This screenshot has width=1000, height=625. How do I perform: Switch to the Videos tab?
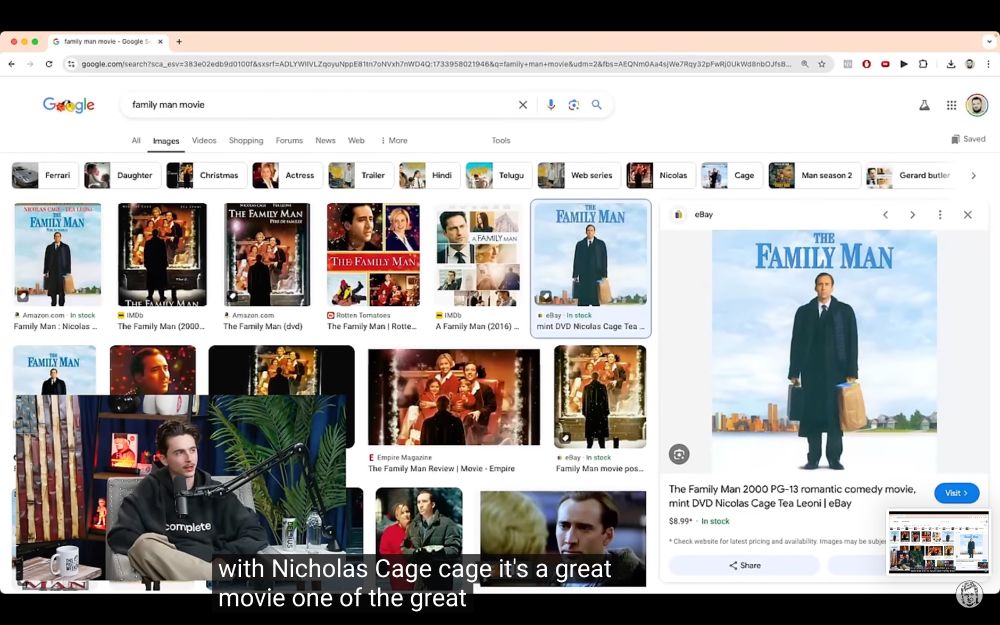pyautogui.click(x=204, y=140)
